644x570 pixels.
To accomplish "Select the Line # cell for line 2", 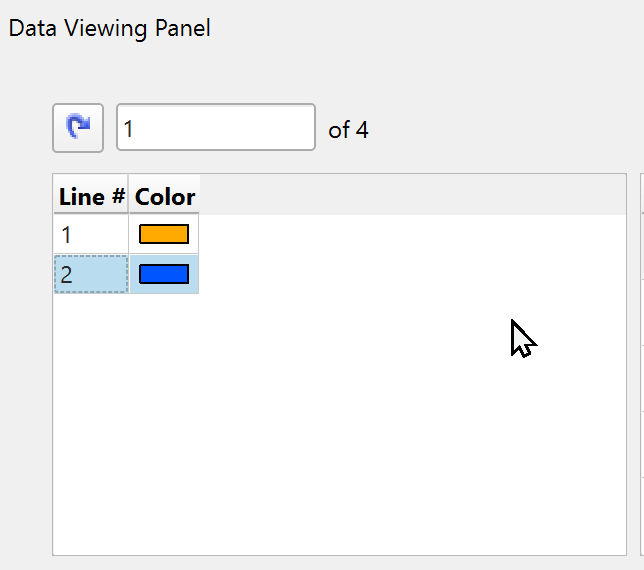I will (x=91, y=274).
